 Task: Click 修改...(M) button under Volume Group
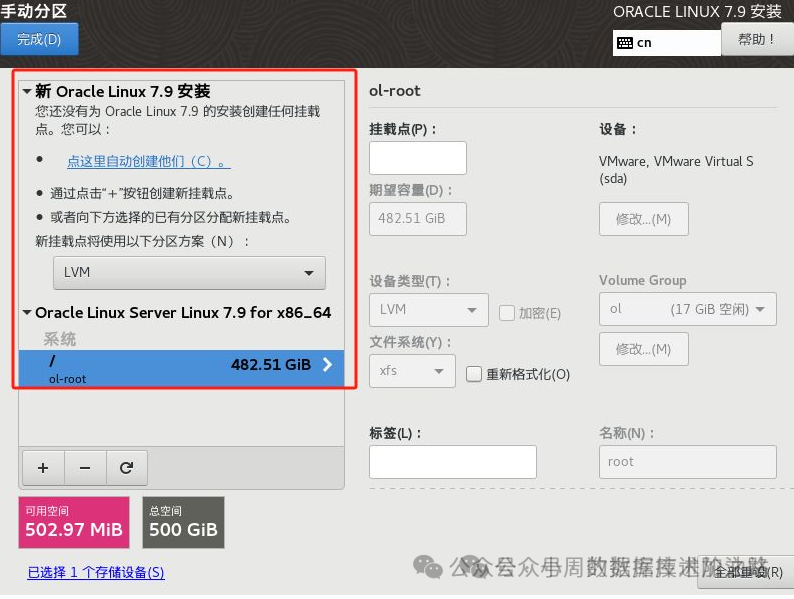pos(644,349)
